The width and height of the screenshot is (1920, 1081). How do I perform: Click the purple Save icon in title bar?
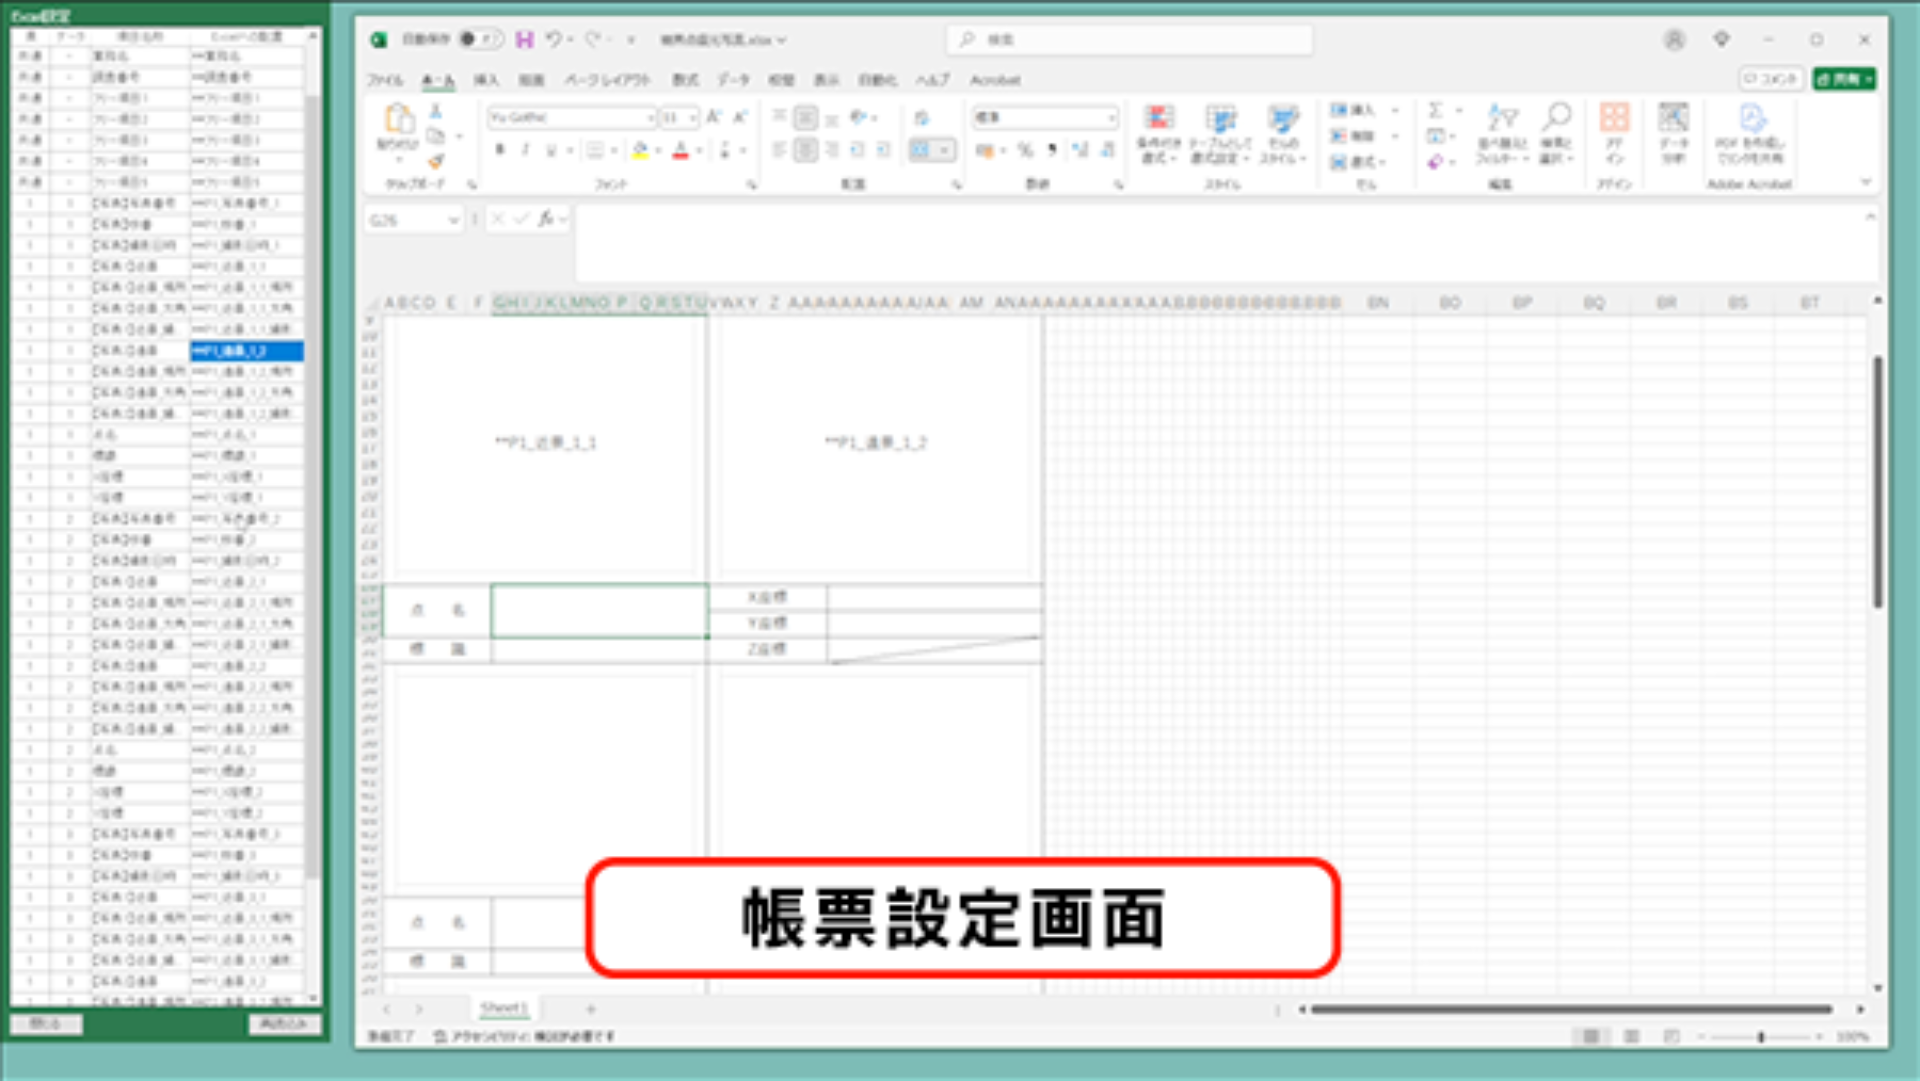pos(524,39)
